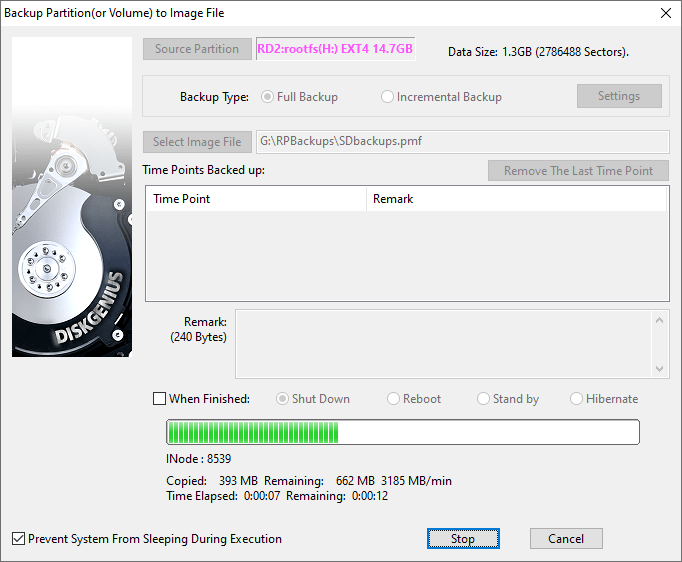The height and width of the screenshot is (562, 682).
Task: Choose the Hibernate radio option
Action: [x=577, y=399]
